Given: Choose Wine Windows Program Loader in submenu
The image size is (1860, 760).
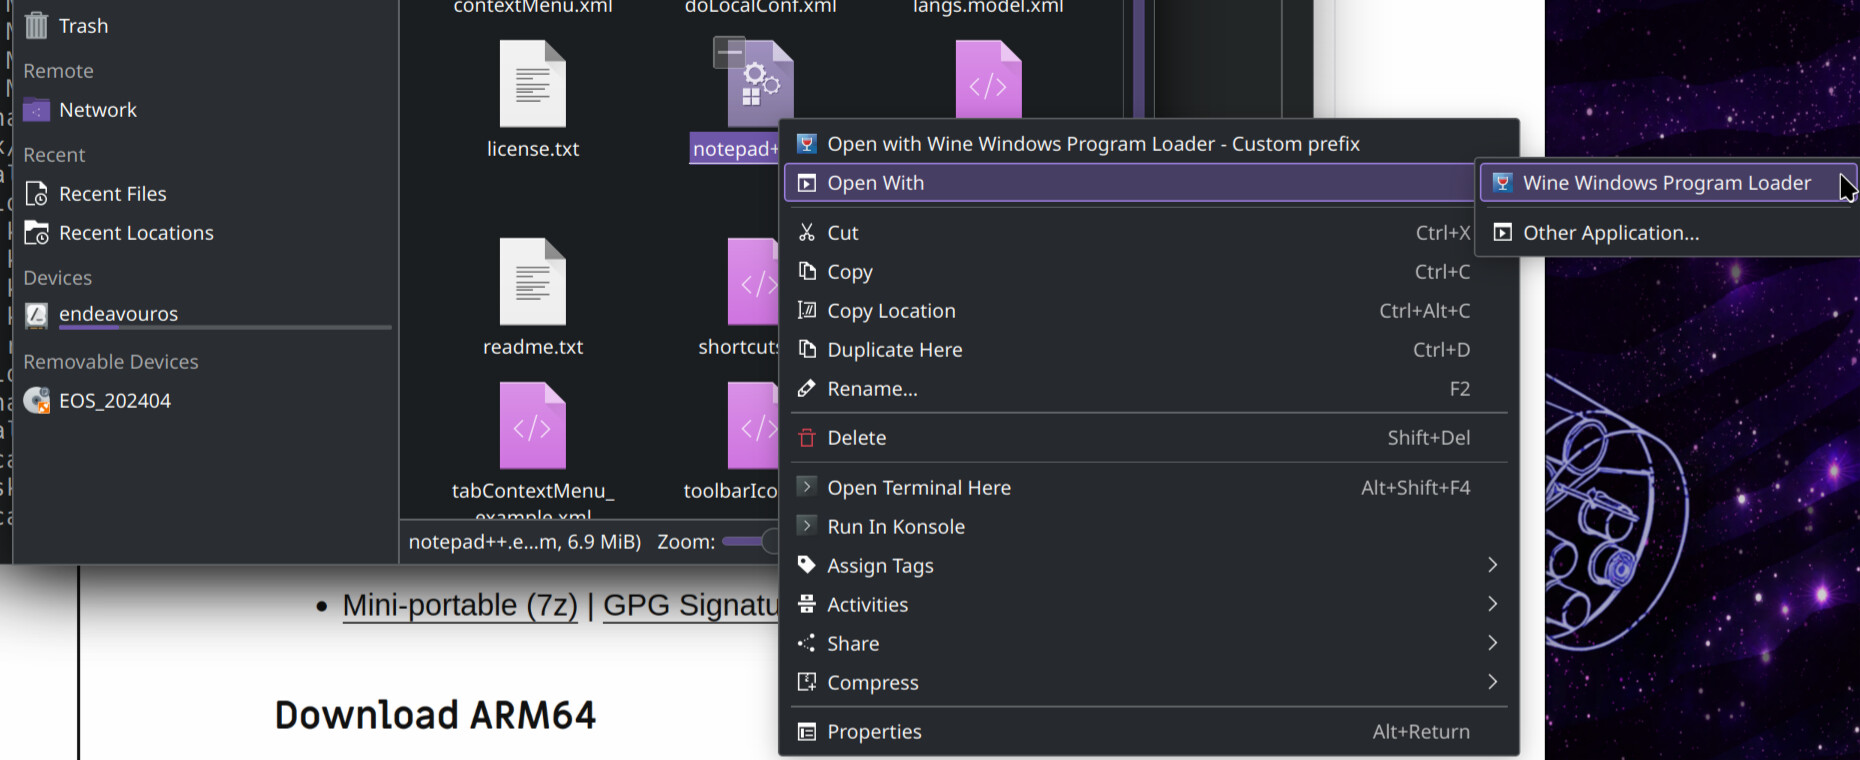Looking at the screenshot, I should [x=1668, y=183].
